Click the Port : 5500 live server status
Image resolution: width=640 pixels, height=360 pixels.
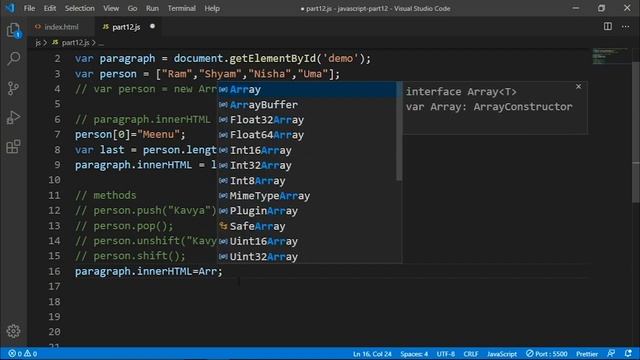[547, 353]
